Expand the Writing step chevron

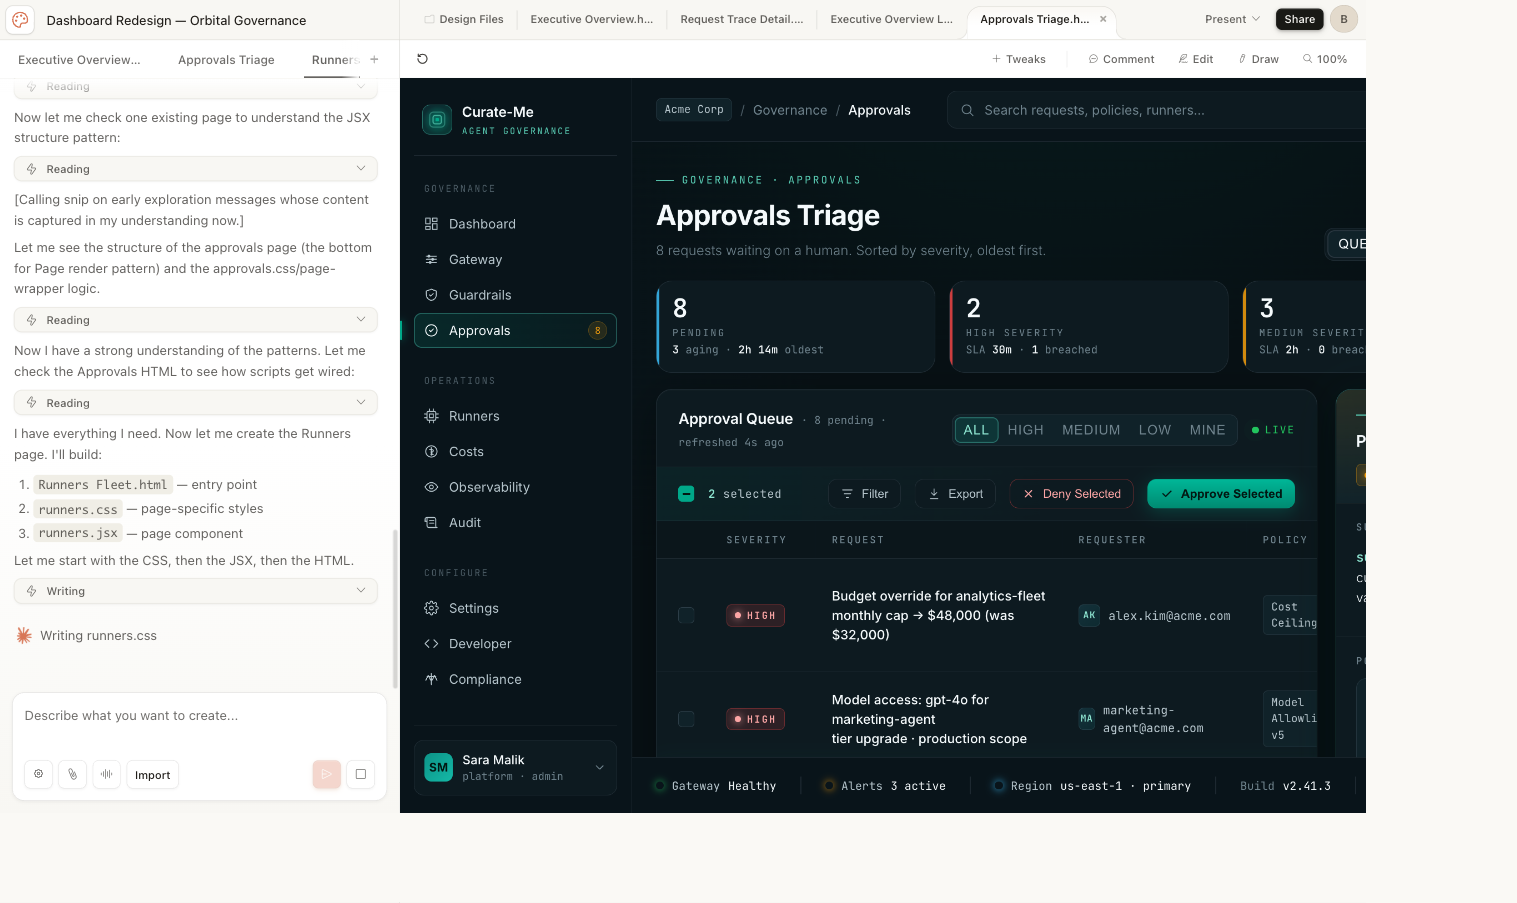[x=361, y=591]
